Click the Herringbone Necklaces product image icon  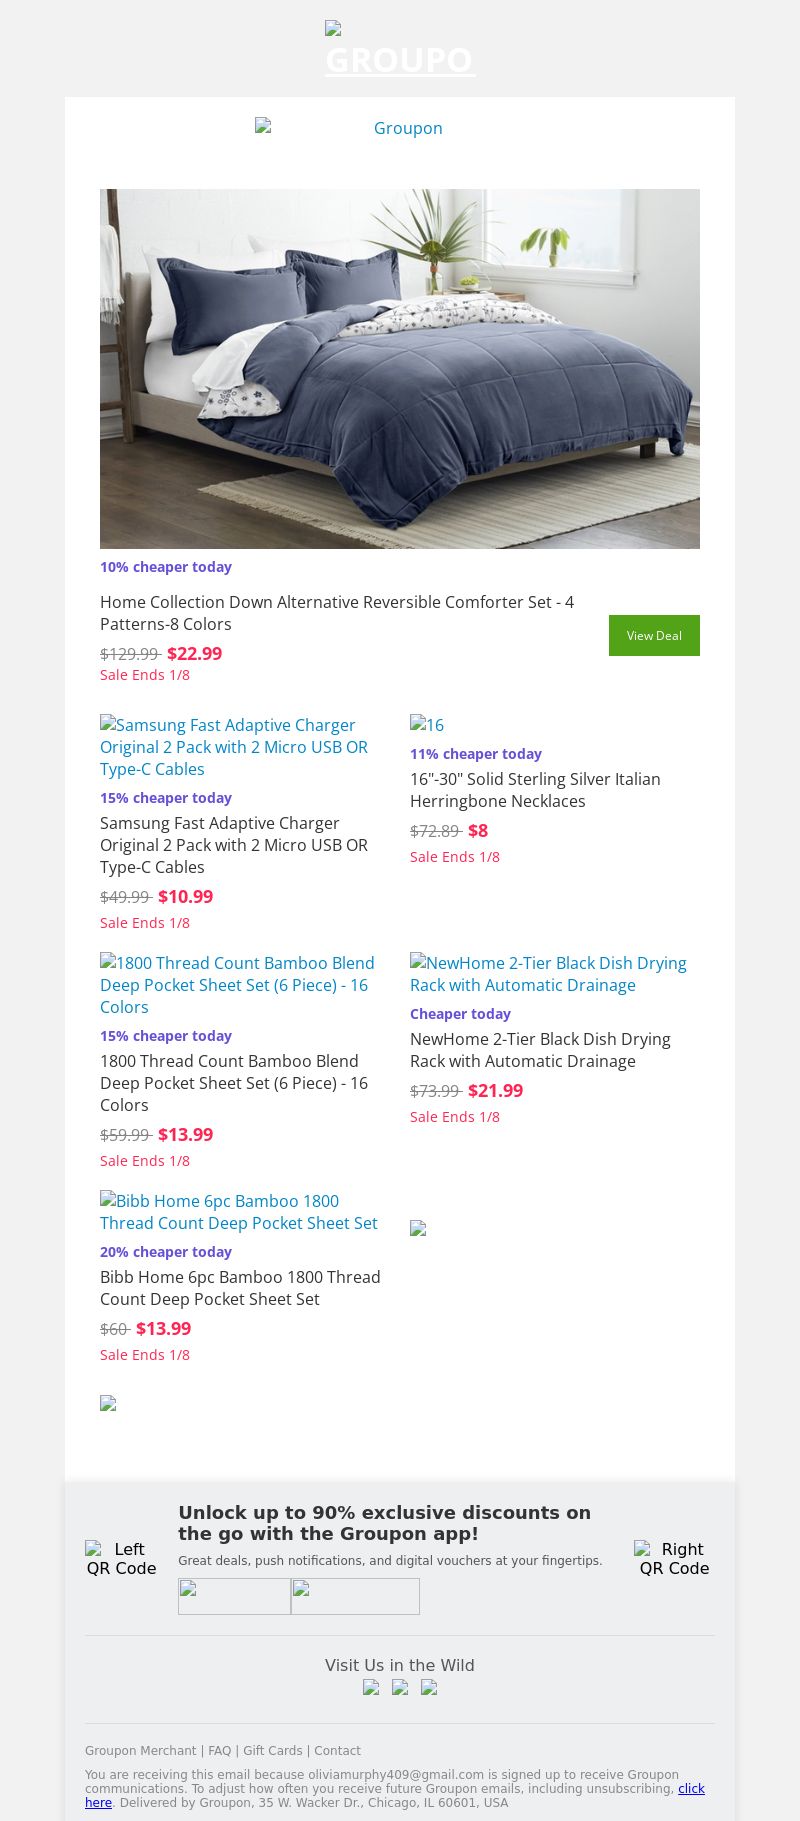tap(427, 725)
